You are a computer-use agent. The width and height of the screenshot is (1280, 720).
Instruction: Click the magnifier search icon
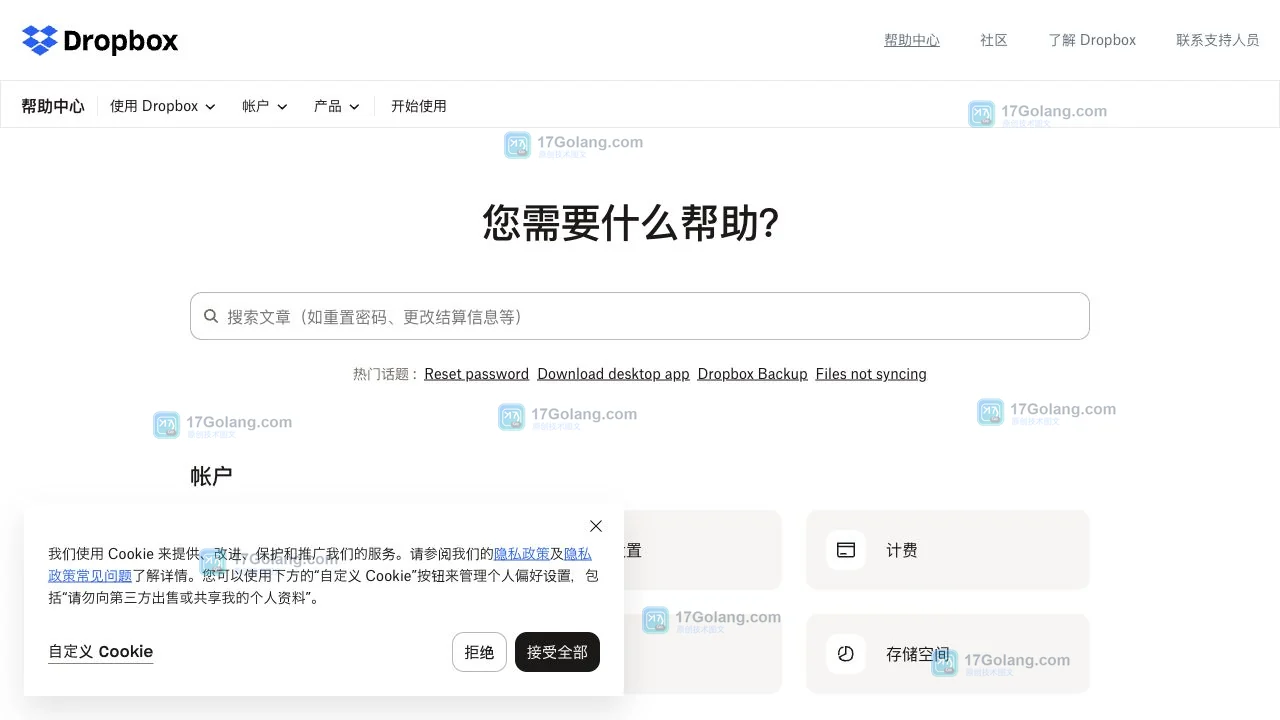211,316
